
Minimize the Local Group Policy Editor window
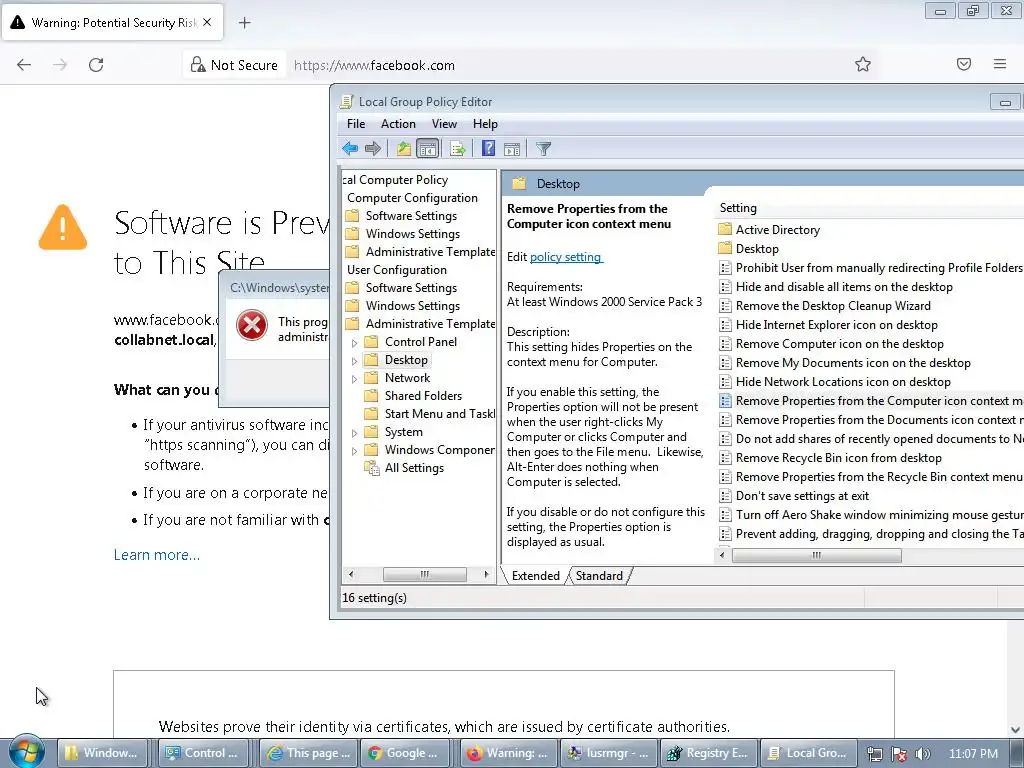(1005, 102)
